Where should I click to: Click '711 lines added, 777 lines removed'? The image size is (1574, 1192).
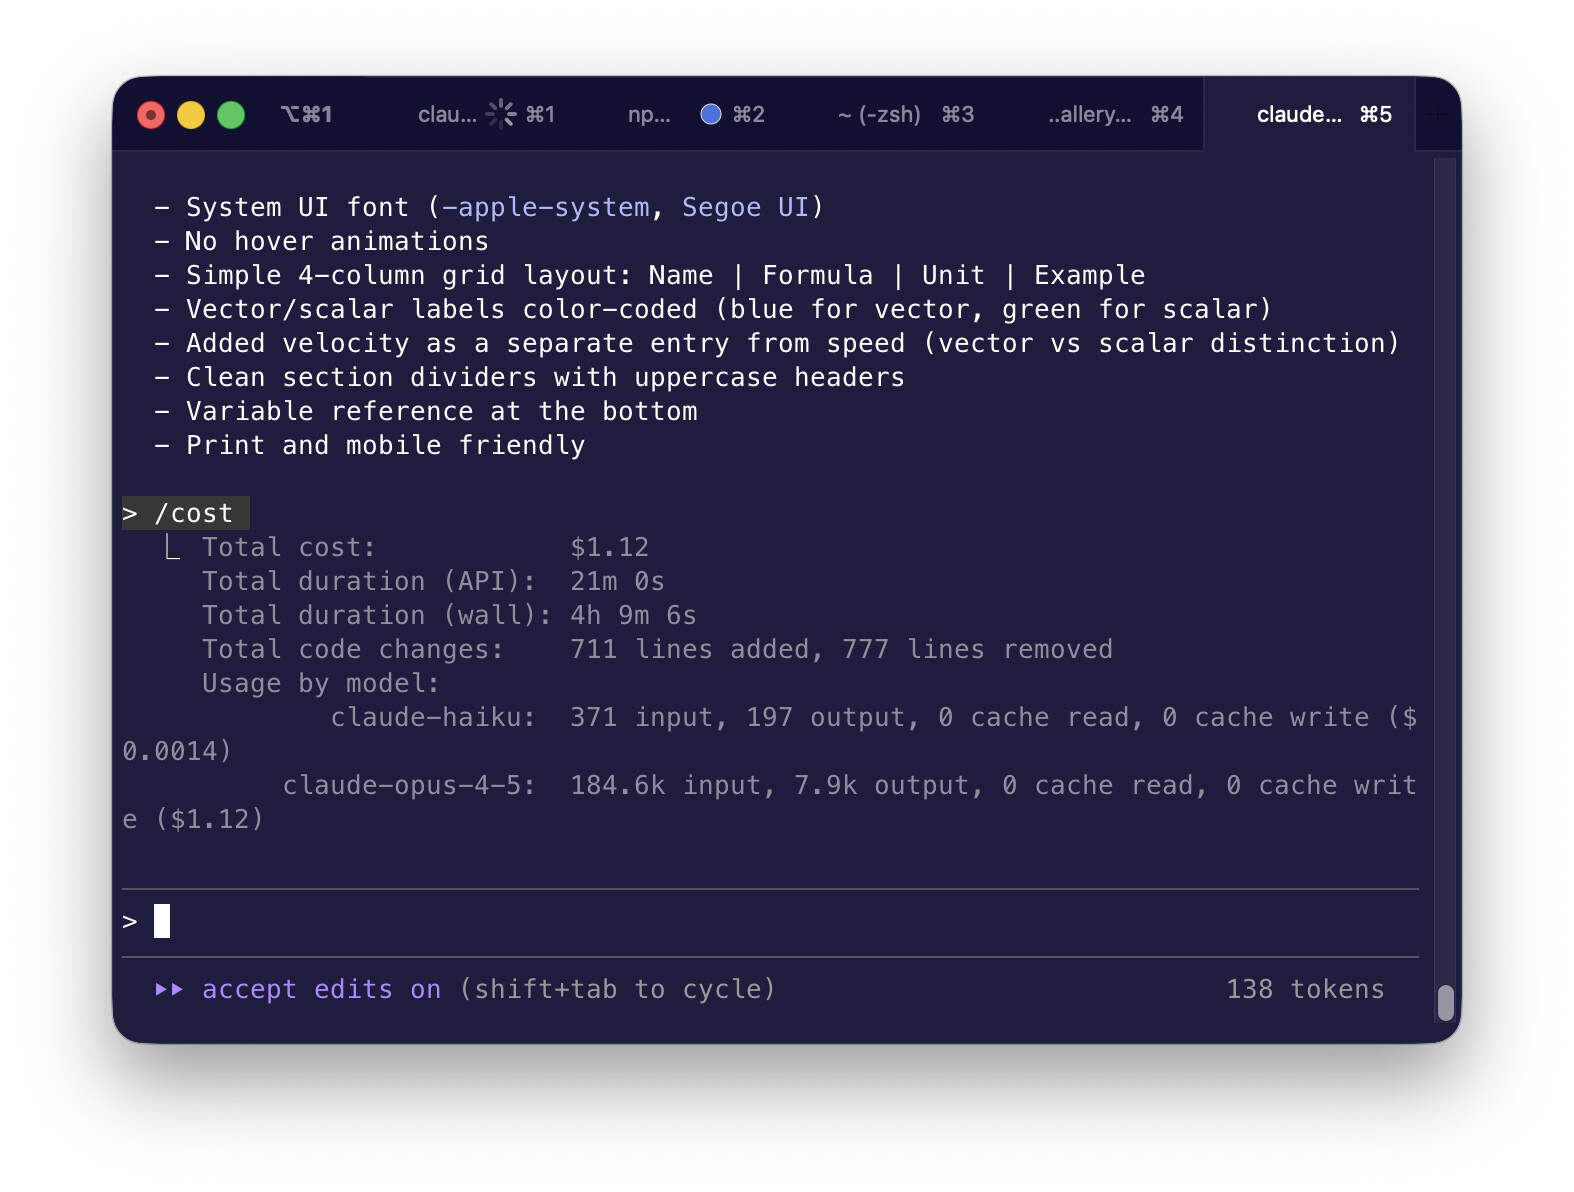(841, 650)
